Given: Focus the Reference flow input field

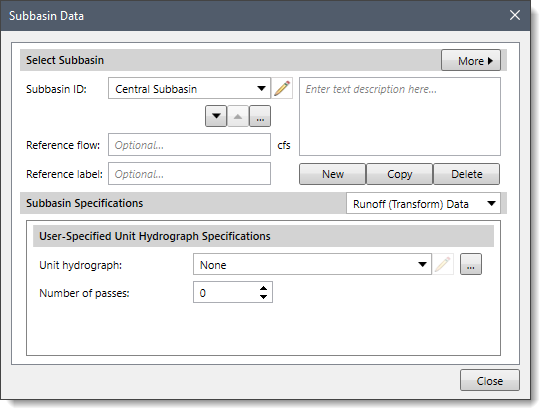Looking at the screenshot, I should 189,145.
